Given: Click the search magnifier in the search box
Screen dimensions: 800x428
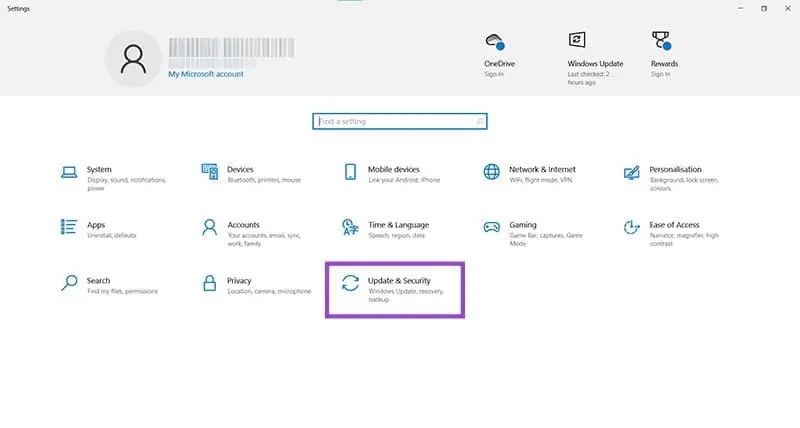Looking at the screenshot, I should point(479,121).
